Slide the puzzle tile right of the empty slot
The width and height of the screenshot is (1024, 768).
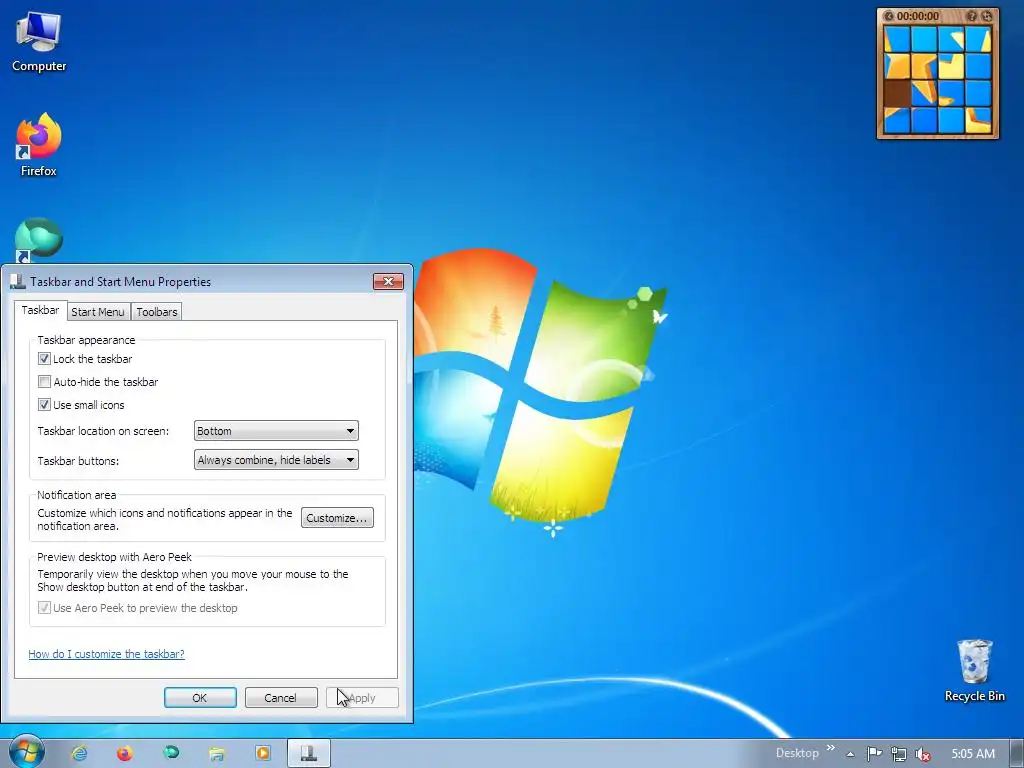(x=924, y=93)
